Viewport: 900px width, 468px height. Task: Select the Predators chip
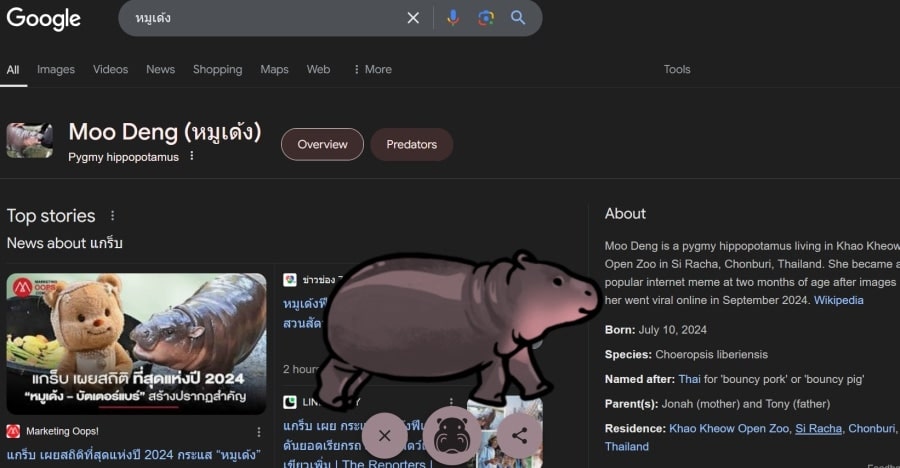click(412, 144)
